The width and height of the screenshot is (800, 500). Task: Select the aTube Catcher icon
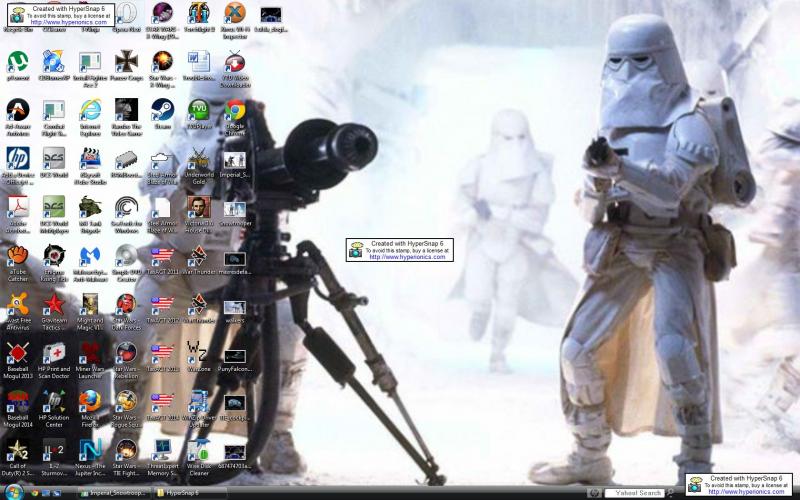coord(18,263)
